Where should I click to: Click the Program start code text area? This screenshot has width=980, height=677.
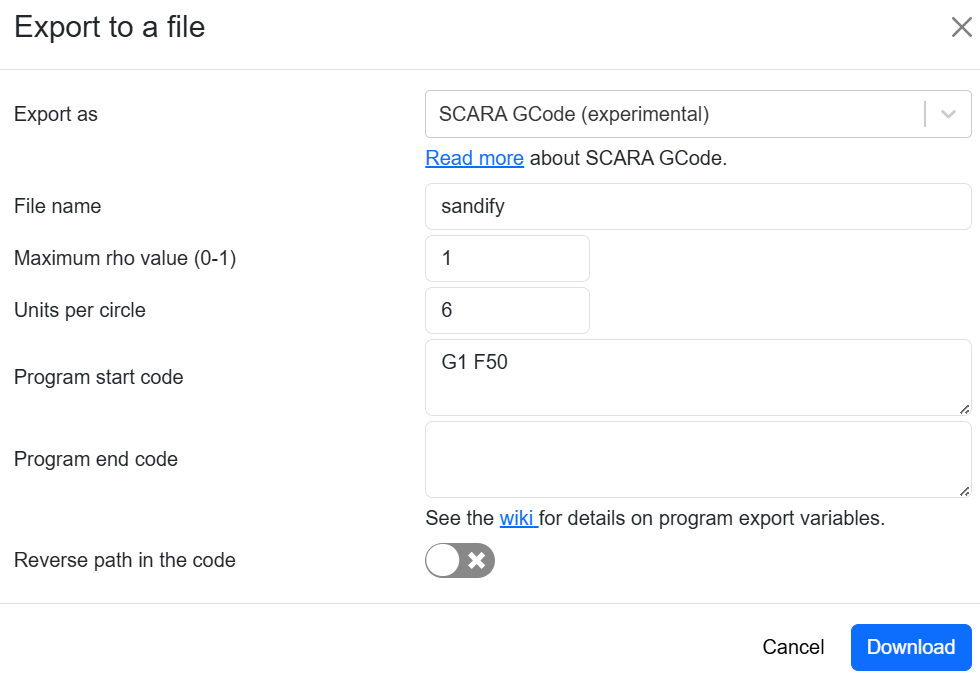(697, 377)
